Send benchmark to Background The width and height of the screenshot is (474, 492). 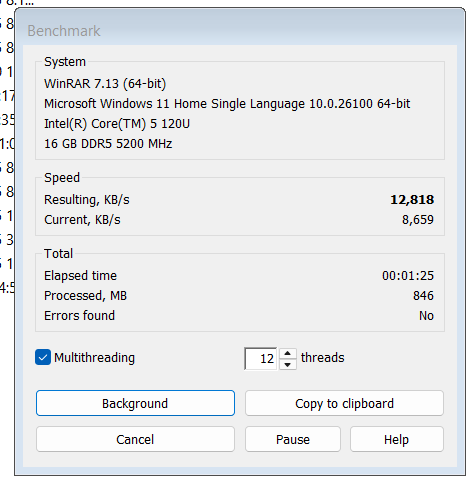click(135, 403)
